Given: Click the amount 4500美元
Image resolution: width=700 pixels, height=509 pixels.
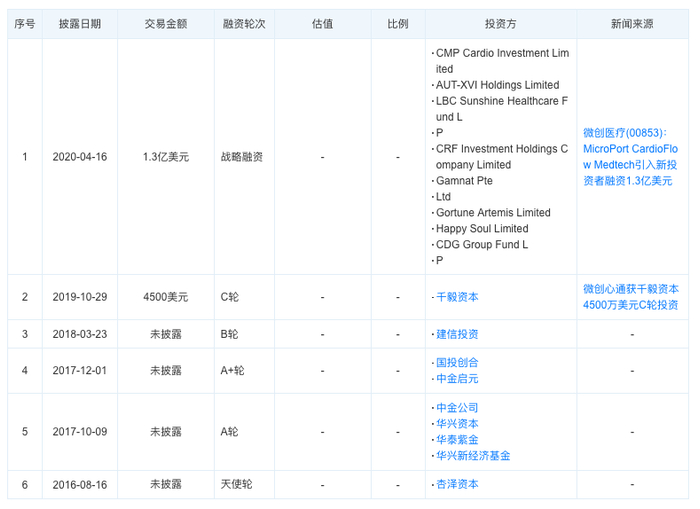Looking at the screenshot, I should click(166, 297).
